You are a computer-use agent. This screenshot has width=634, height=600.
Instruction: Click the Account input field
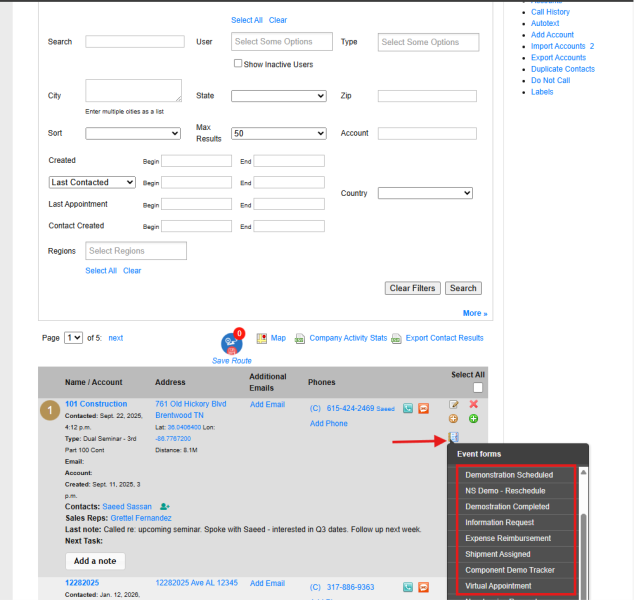[427, 133]
